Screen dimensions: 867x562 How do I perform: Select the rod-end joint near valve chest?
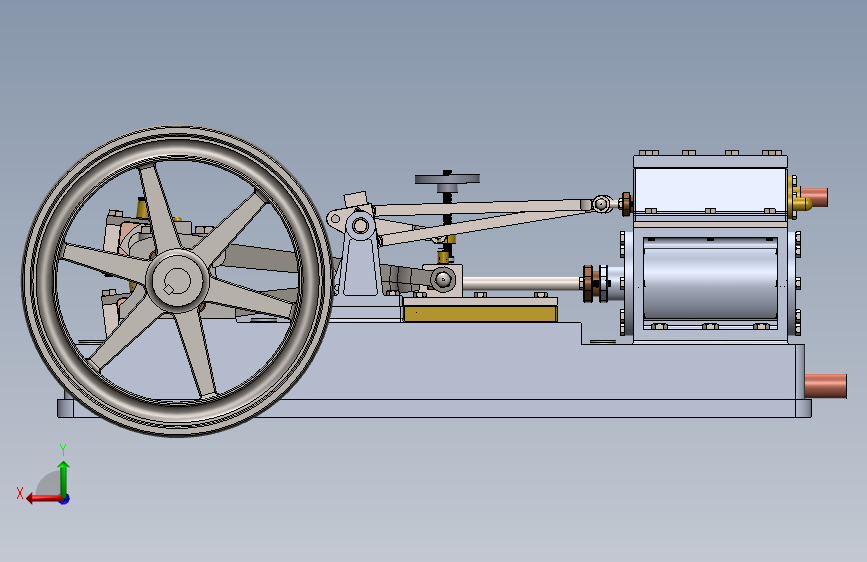(602, 204)
